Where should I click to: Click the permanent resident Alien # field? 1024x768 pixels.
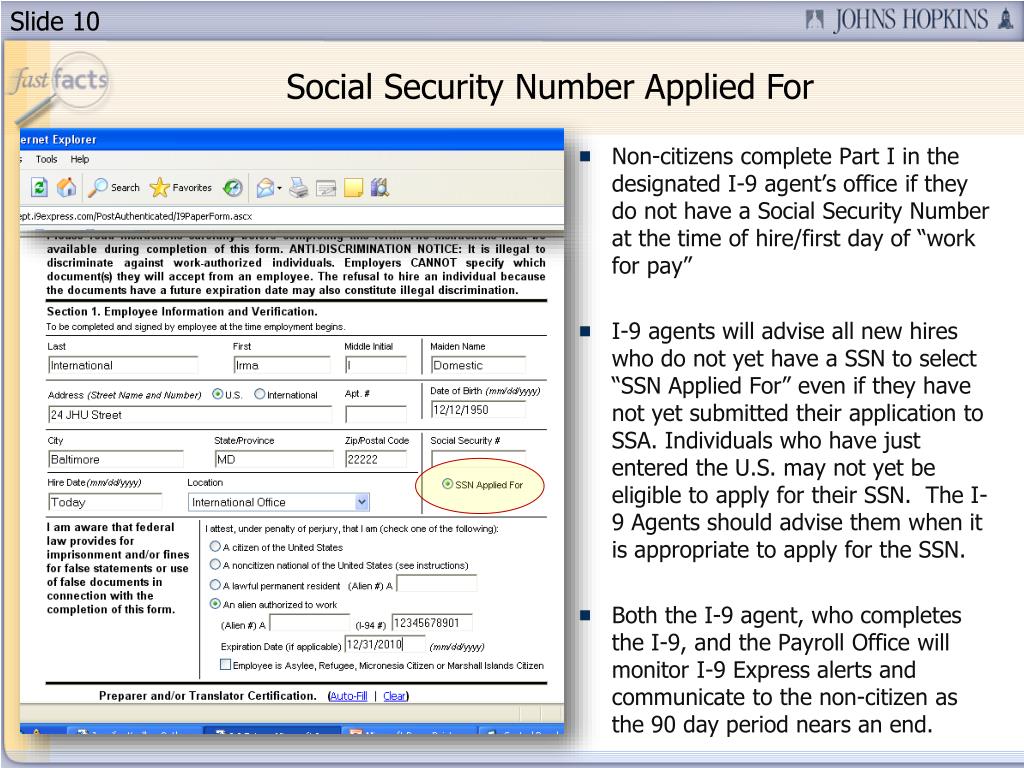coord(437,583)
